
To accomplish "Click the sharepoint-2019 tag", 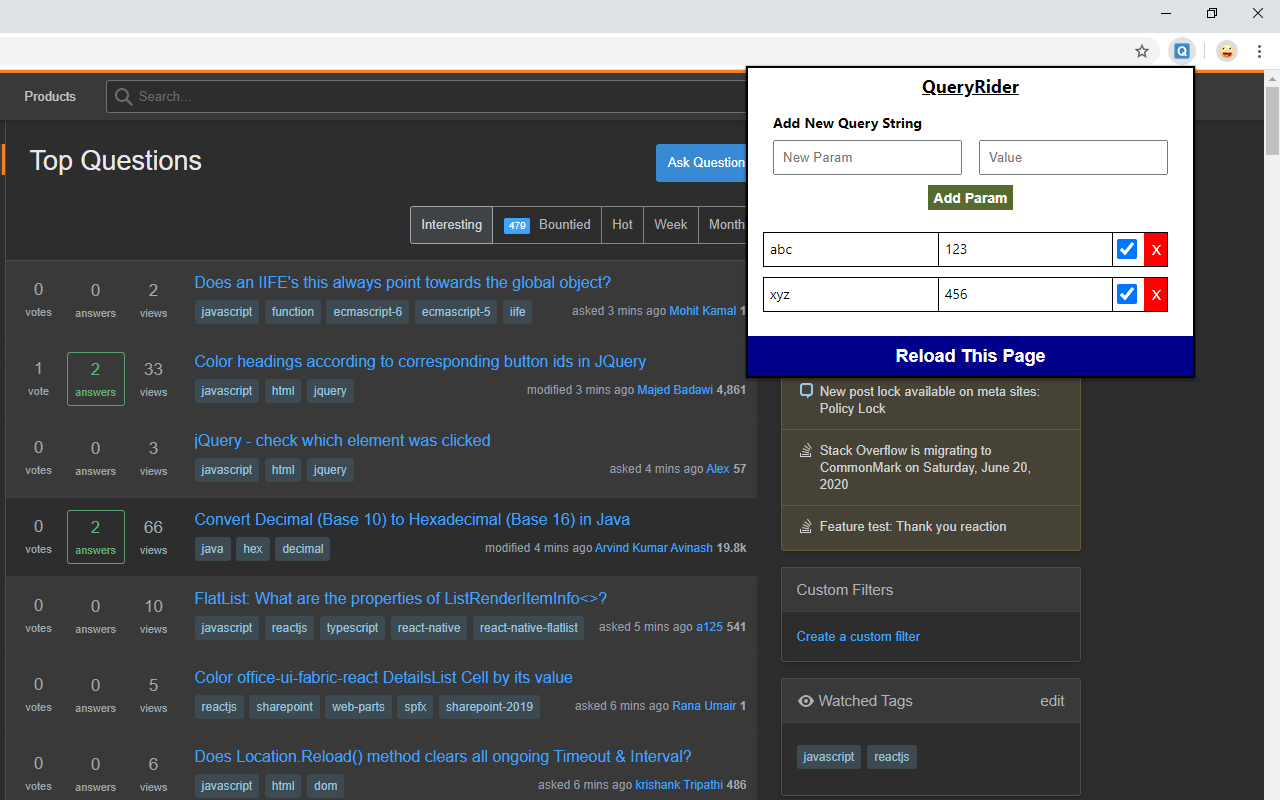I will [x=489, y=707].
